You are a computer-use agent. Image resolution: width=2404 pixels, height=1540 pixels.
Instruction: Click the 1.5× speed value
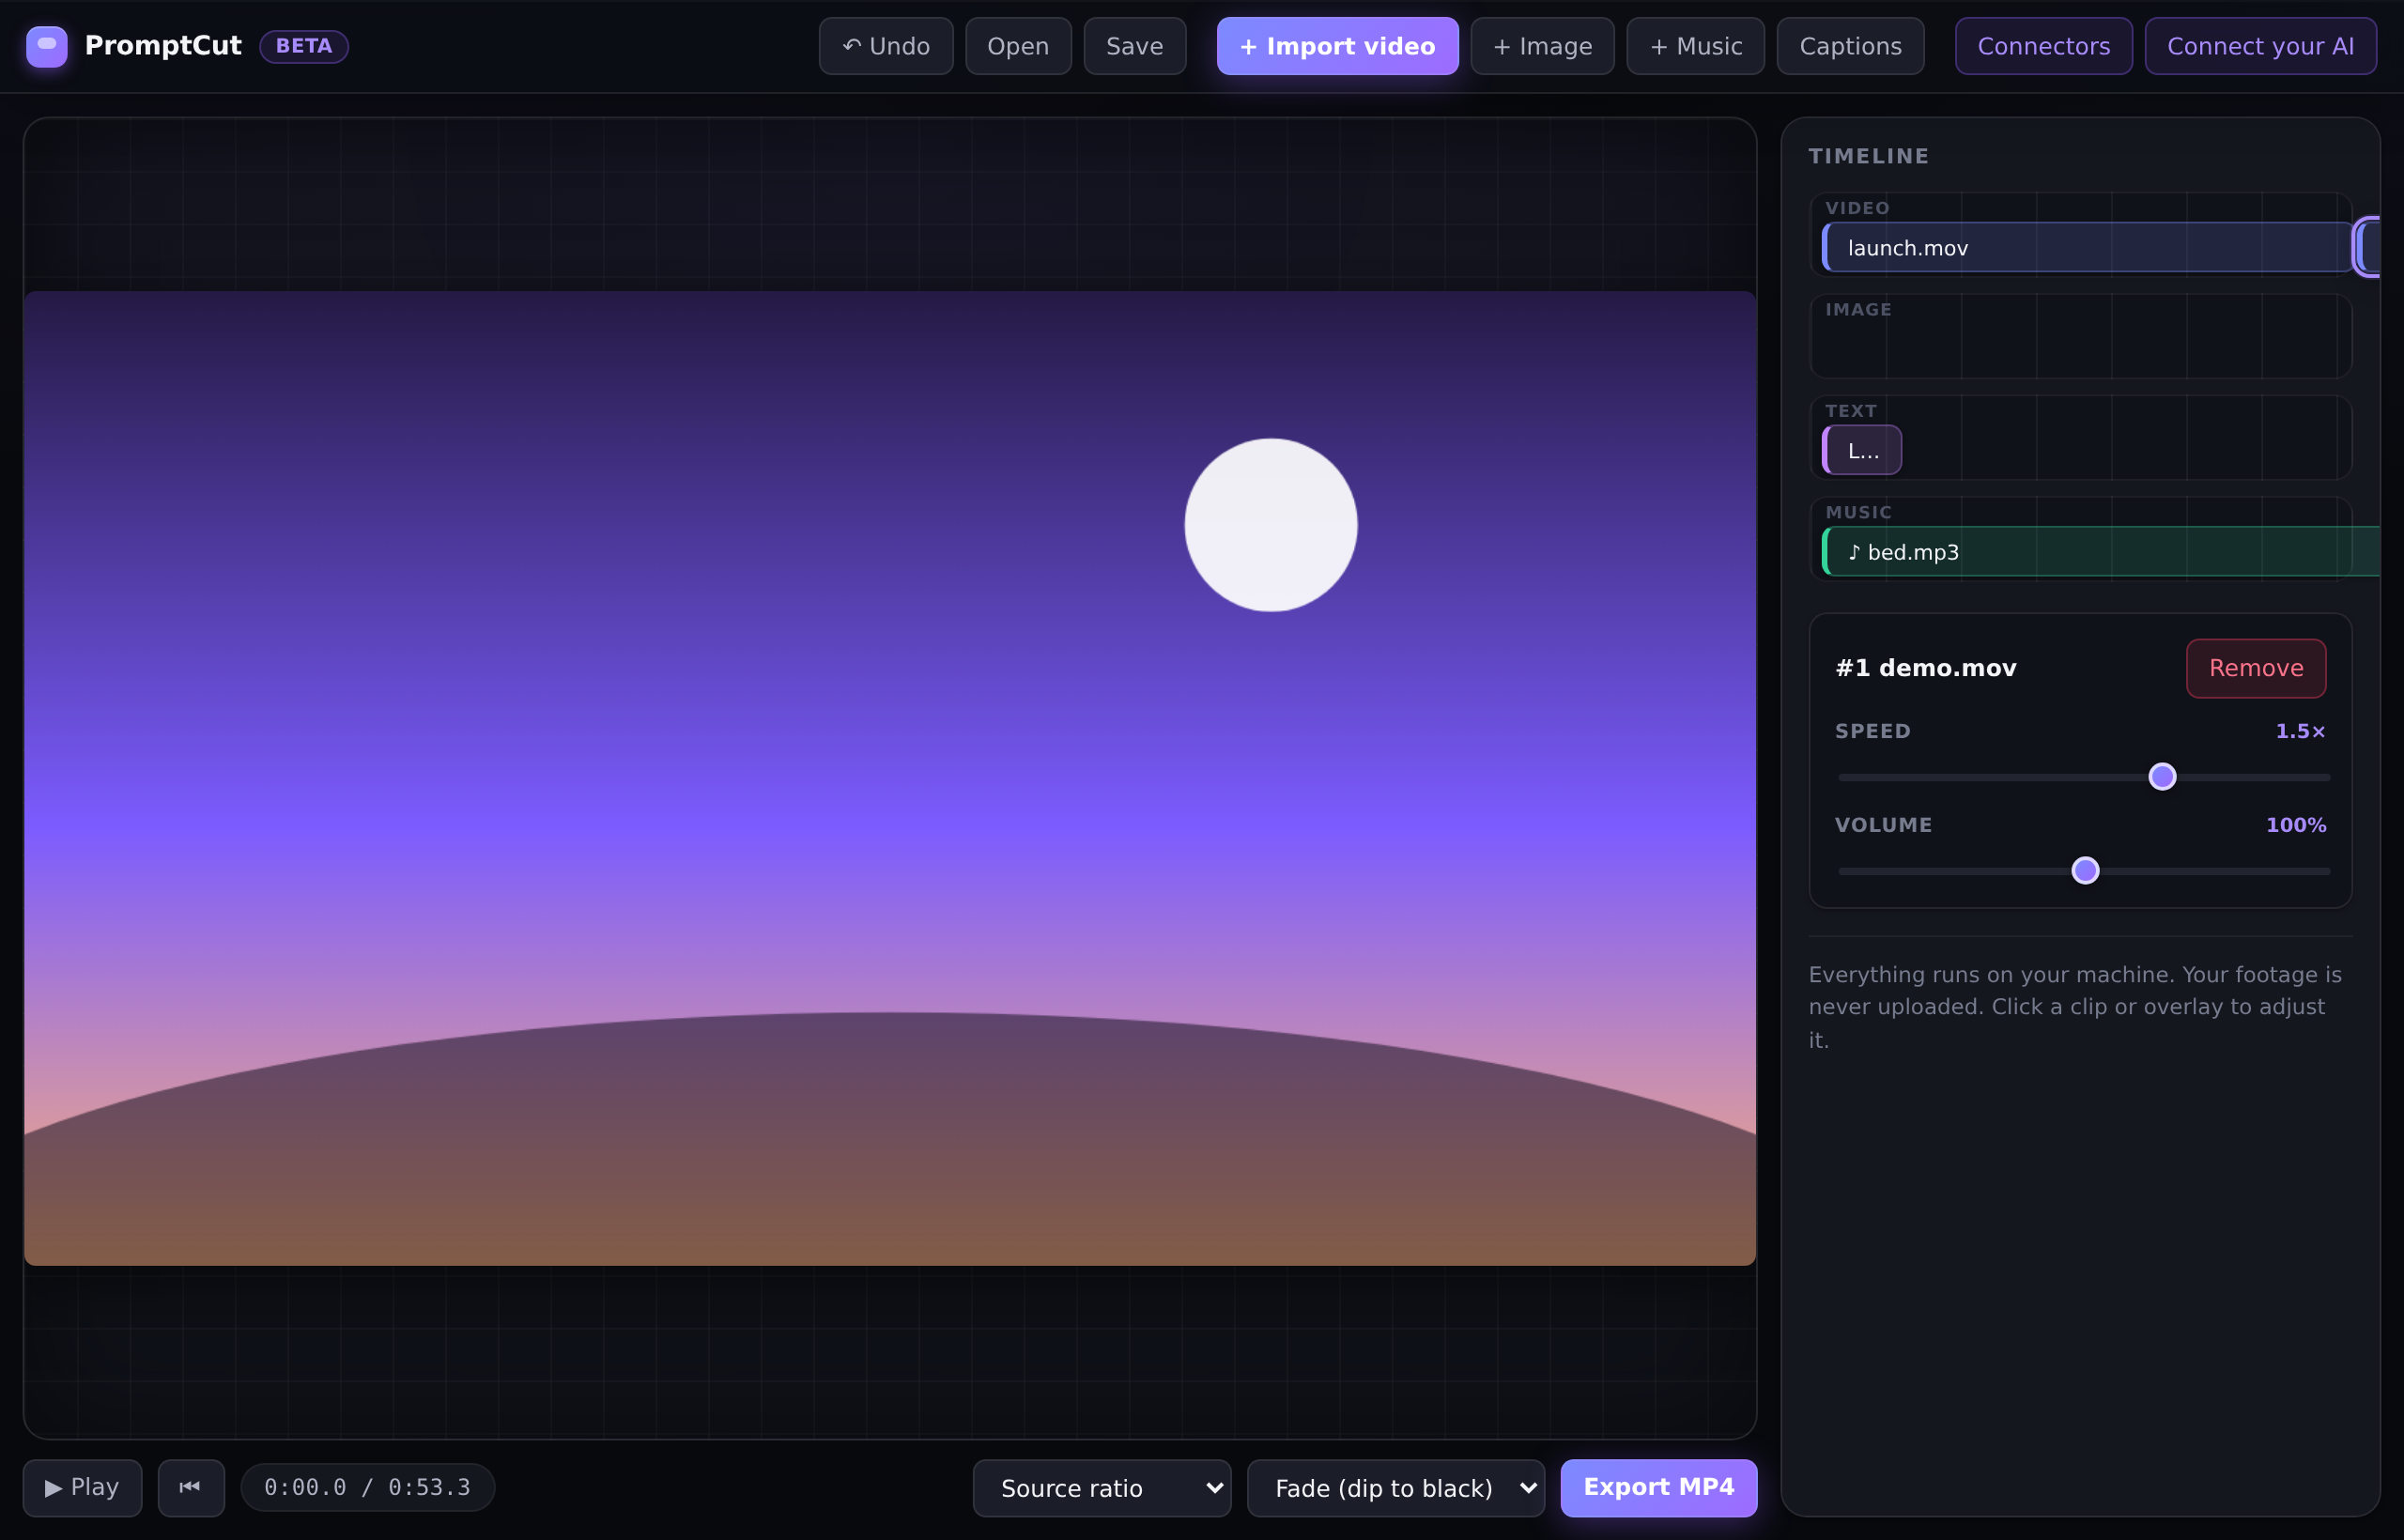[2300, 731]
